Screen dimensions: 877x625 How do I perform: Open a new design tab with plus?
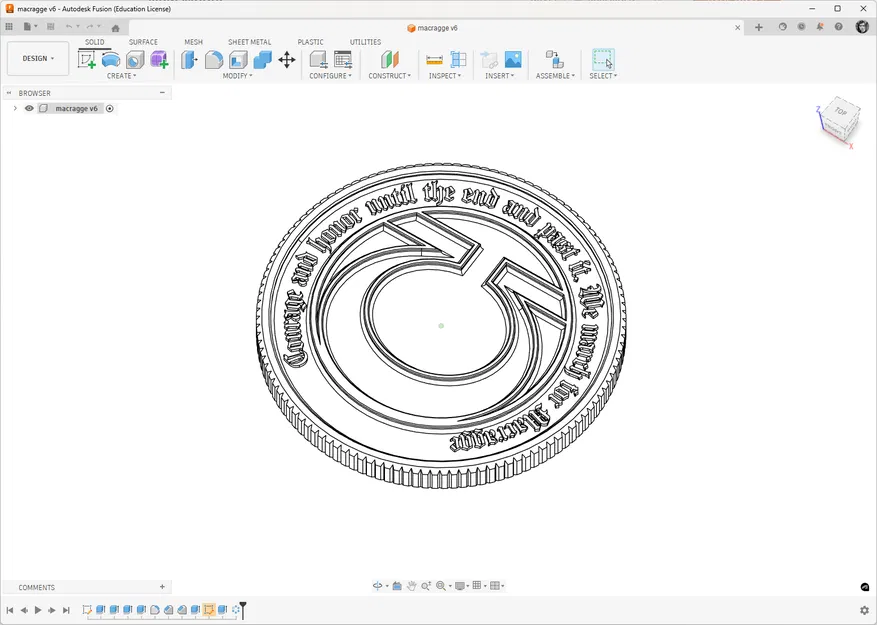(x=758, y=27)
